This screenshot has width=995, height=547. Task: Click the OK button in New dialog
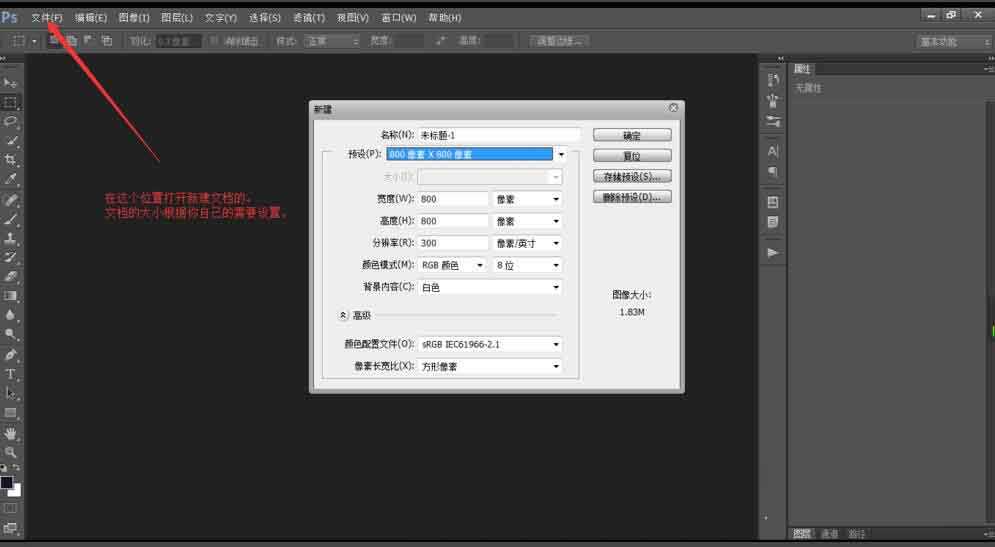[632, 135]
